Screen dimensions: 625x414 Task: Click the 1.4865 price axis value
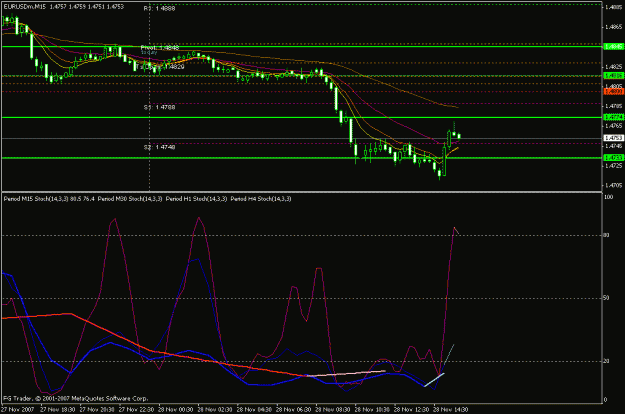613,27
